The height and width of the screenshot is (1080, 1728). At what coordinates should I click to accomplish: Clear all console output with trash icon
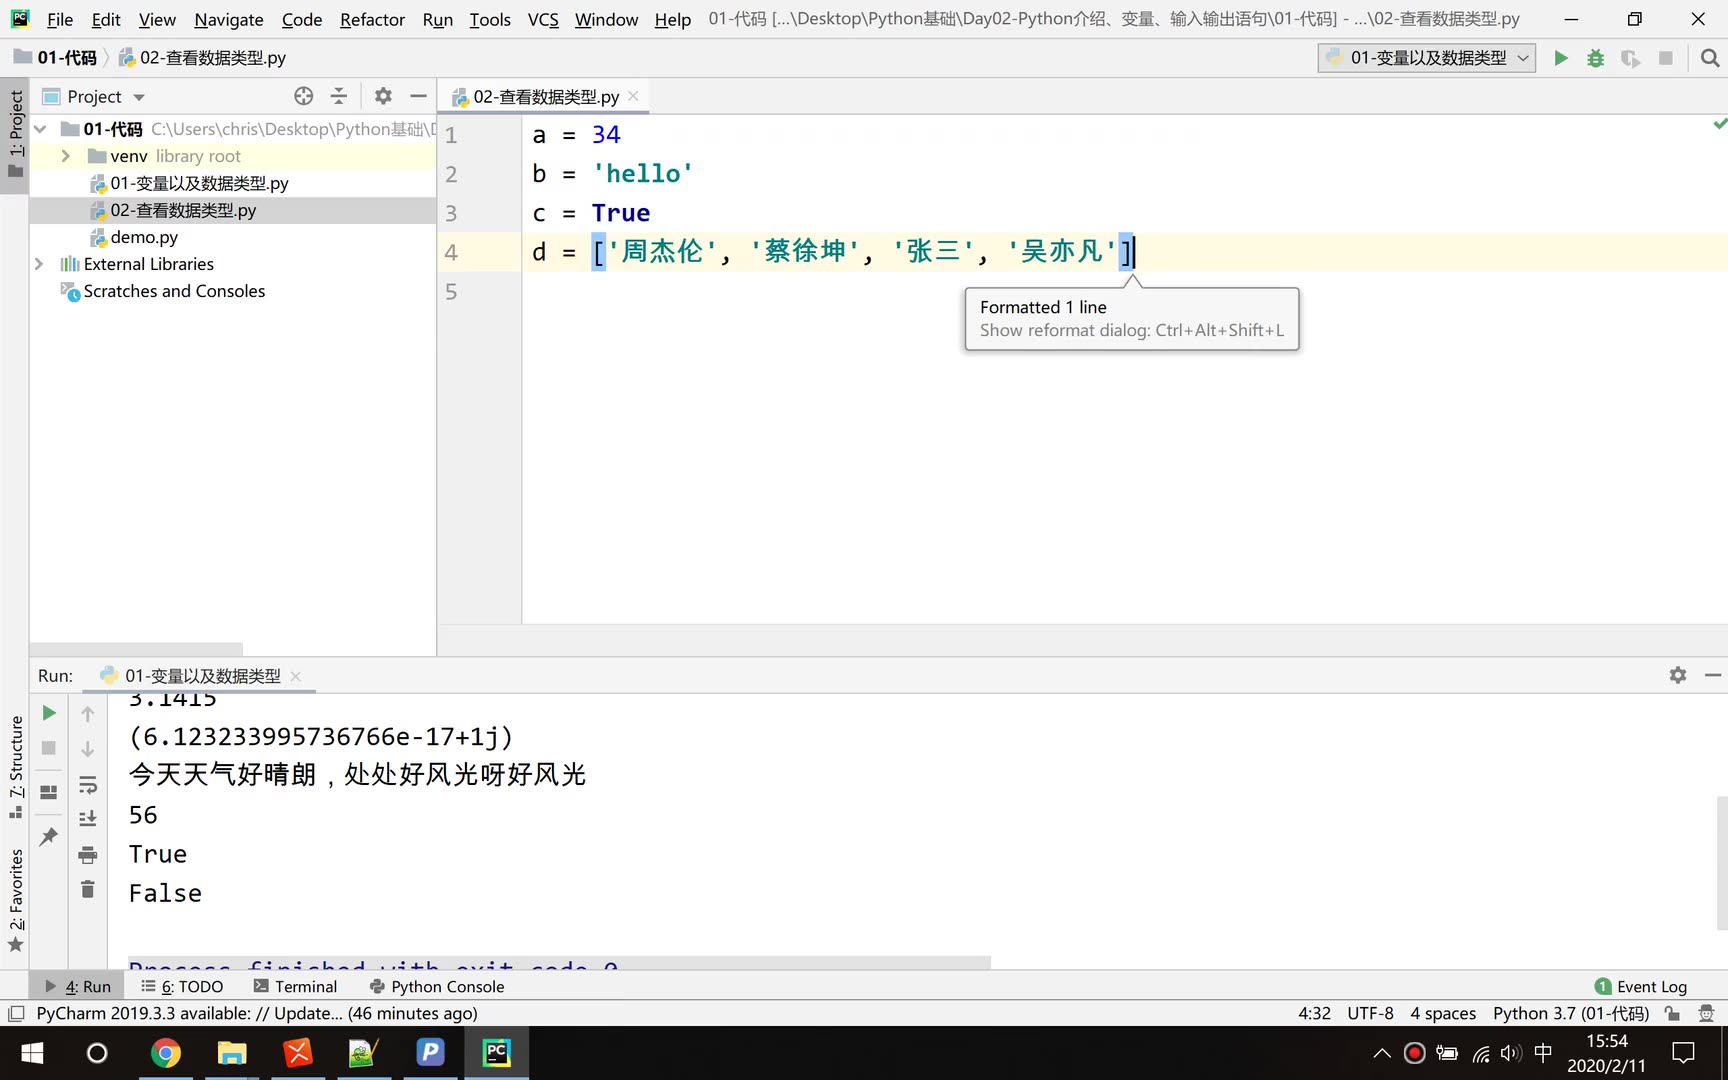(x=88, y=889)
